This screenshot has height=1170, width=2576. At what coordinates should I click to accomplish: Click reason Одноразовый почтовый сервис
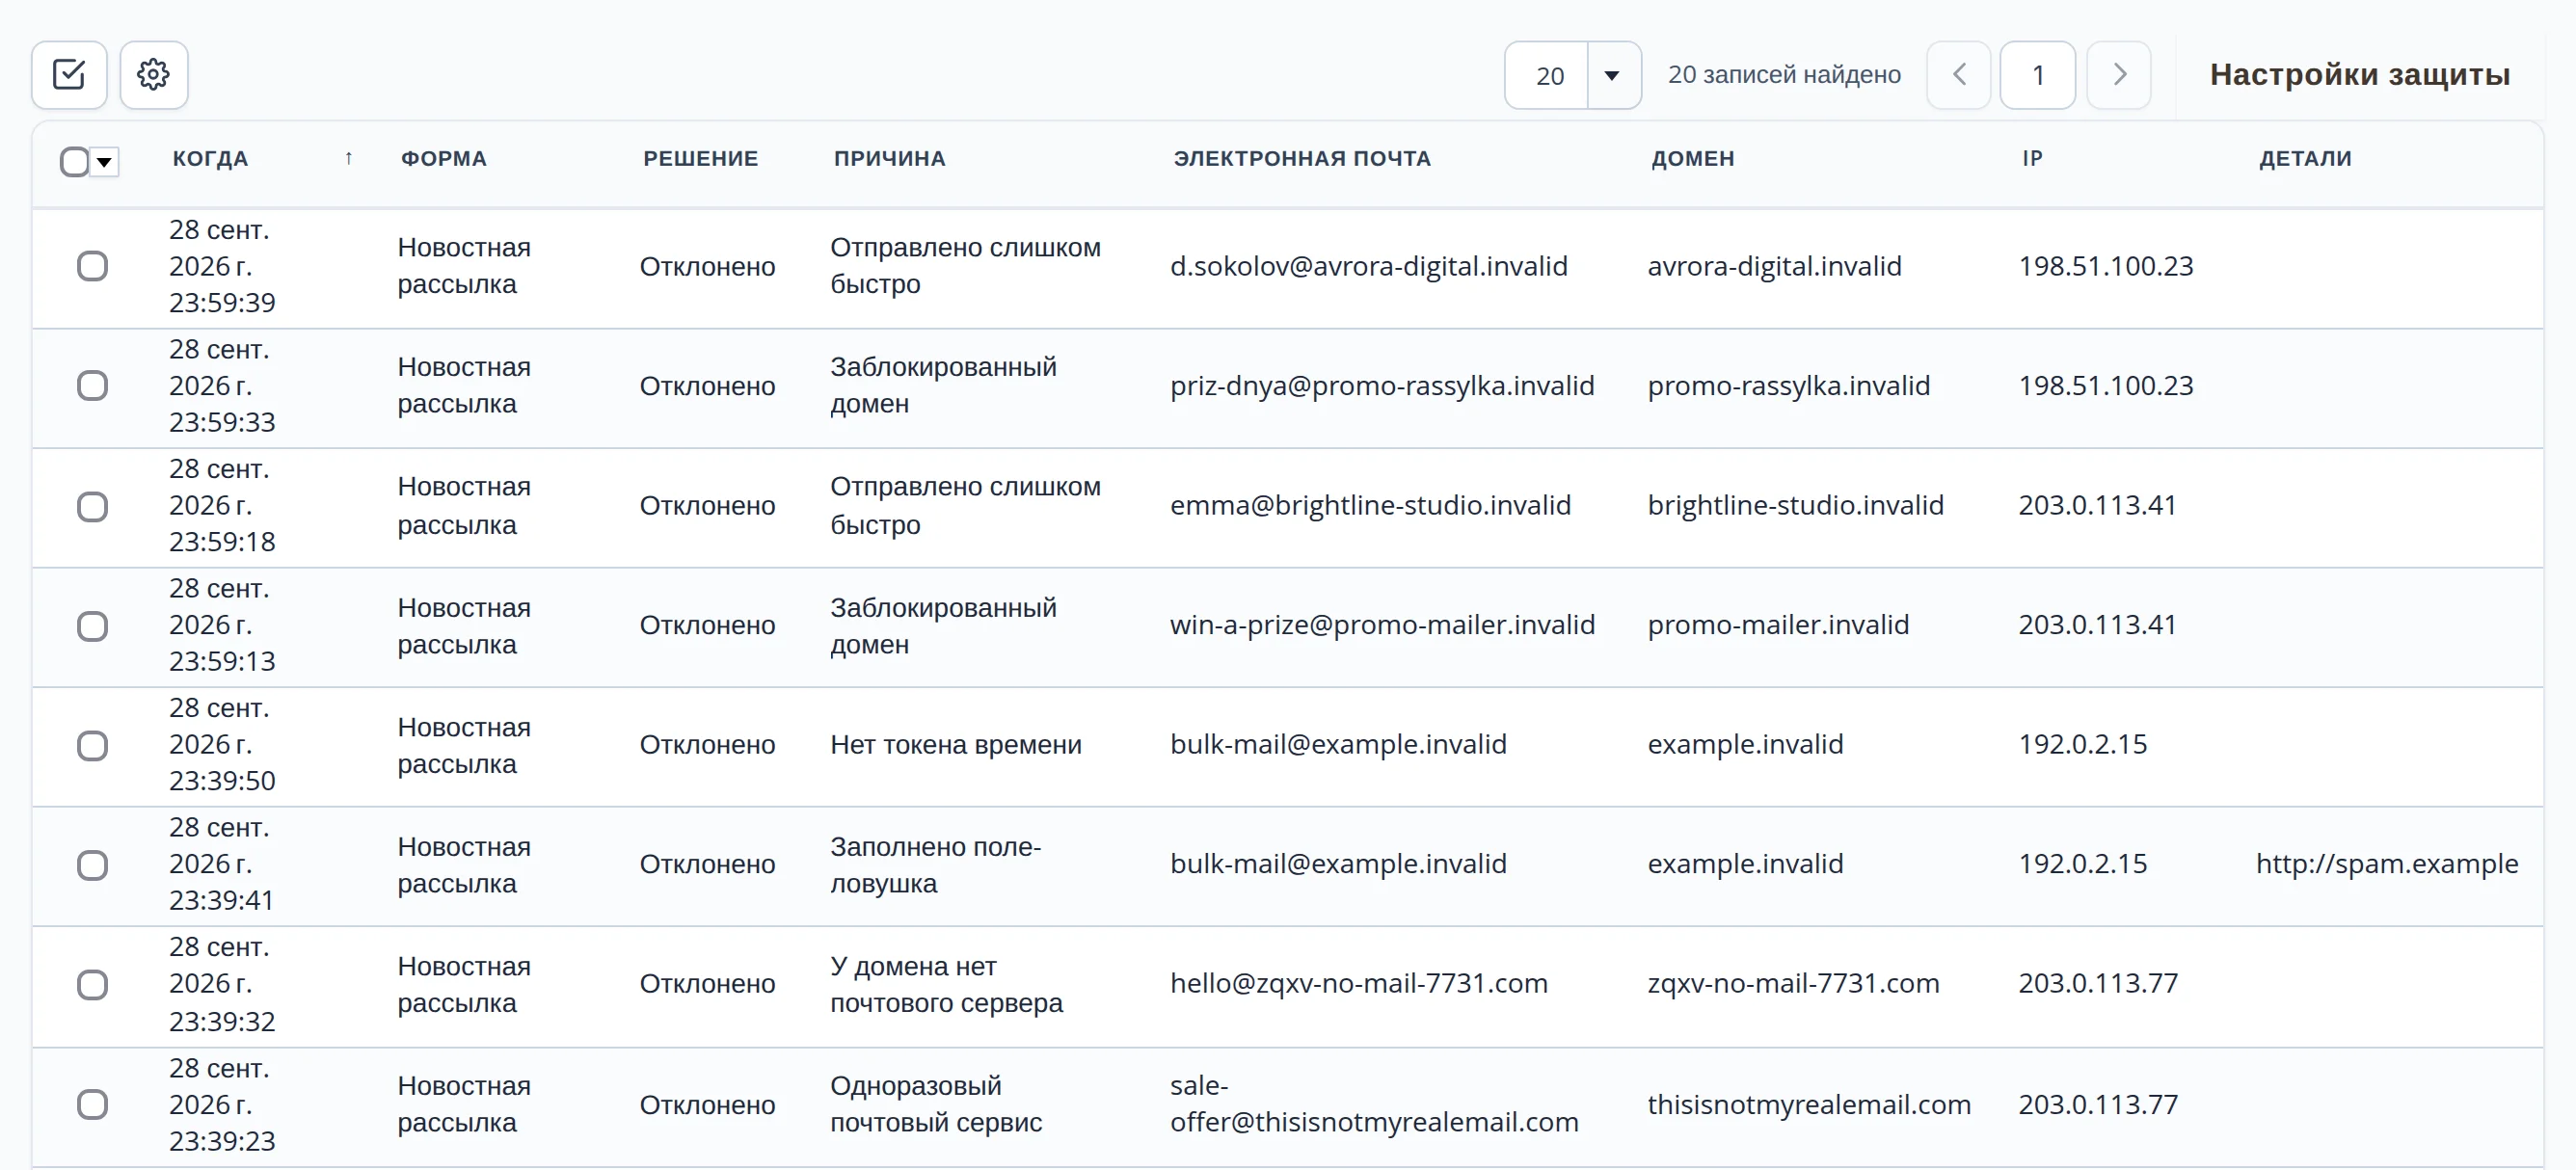coord(936,1104)
